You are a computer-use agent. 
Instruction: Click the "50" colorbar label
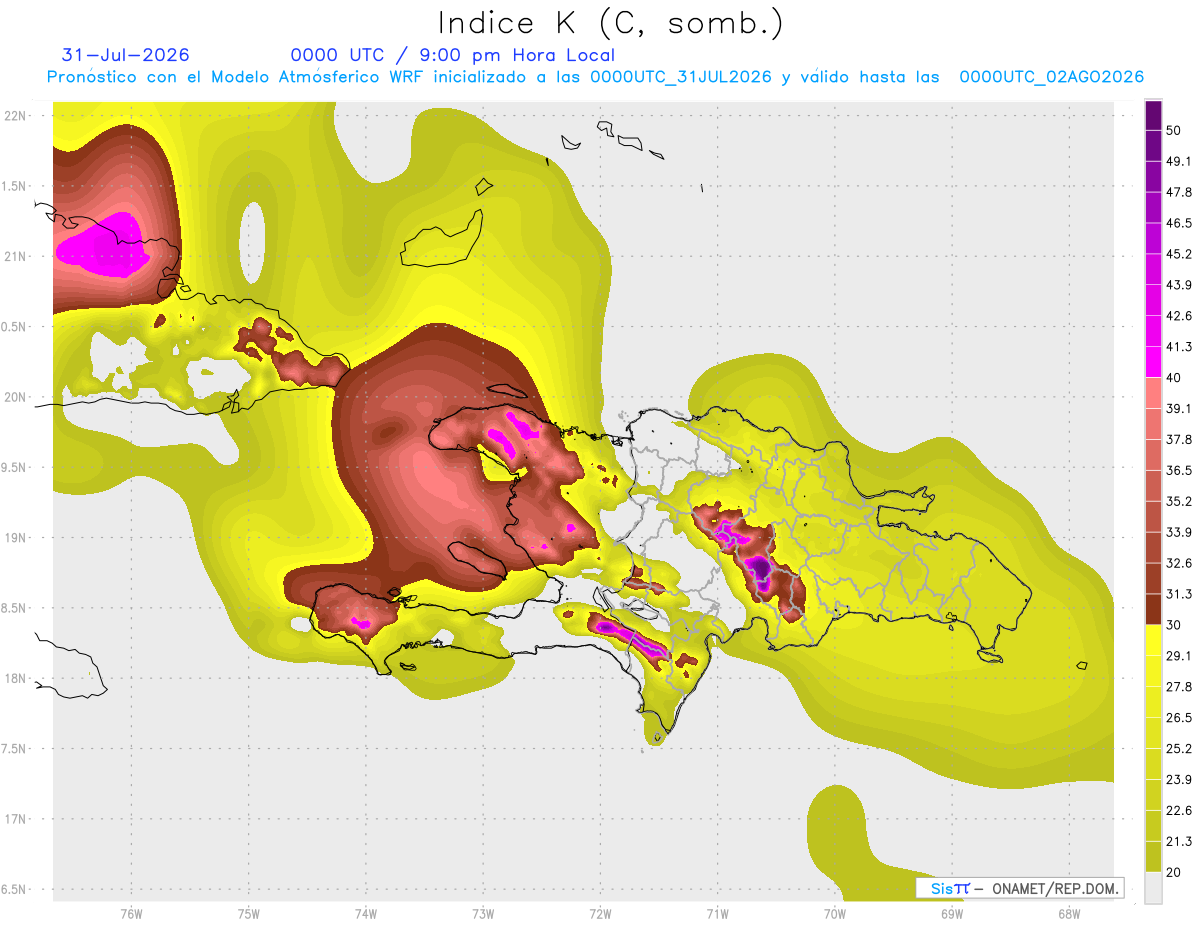click(x=1174, y=131)
